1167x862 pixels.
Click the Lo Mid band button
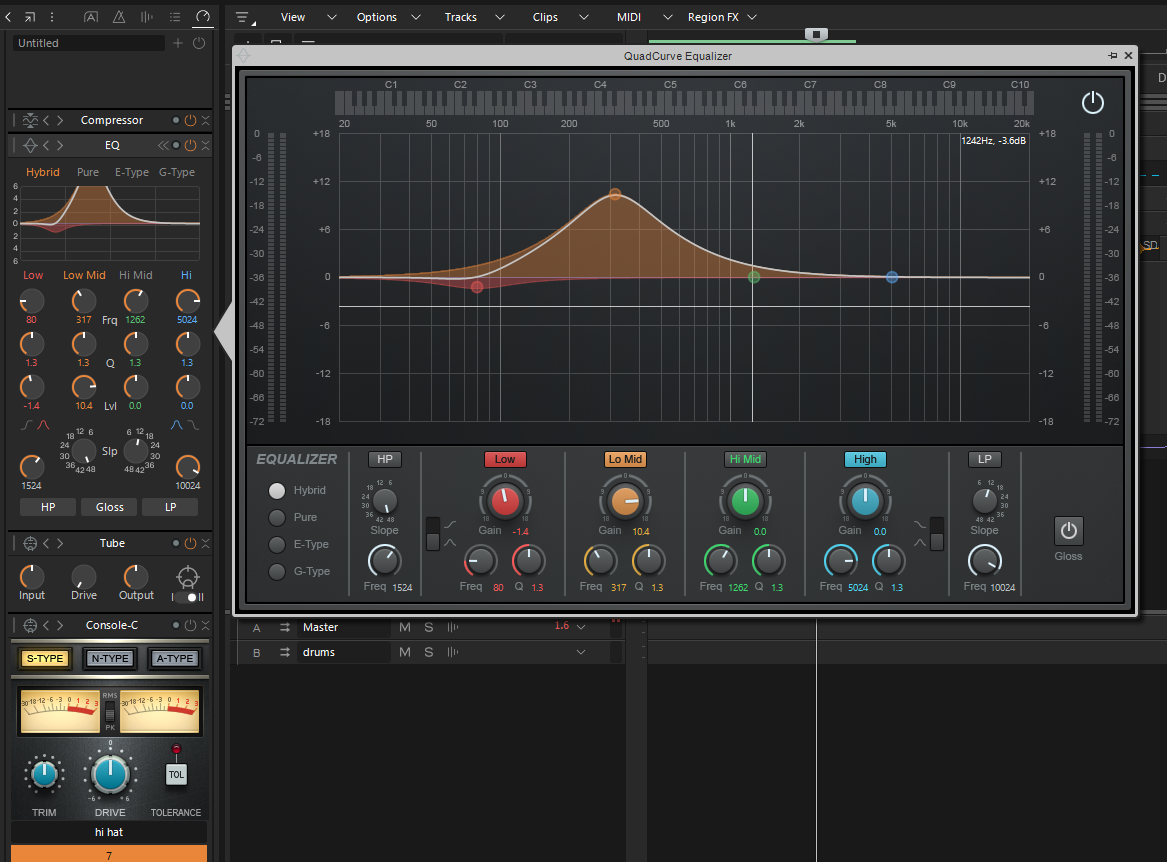tap(625, 459)
